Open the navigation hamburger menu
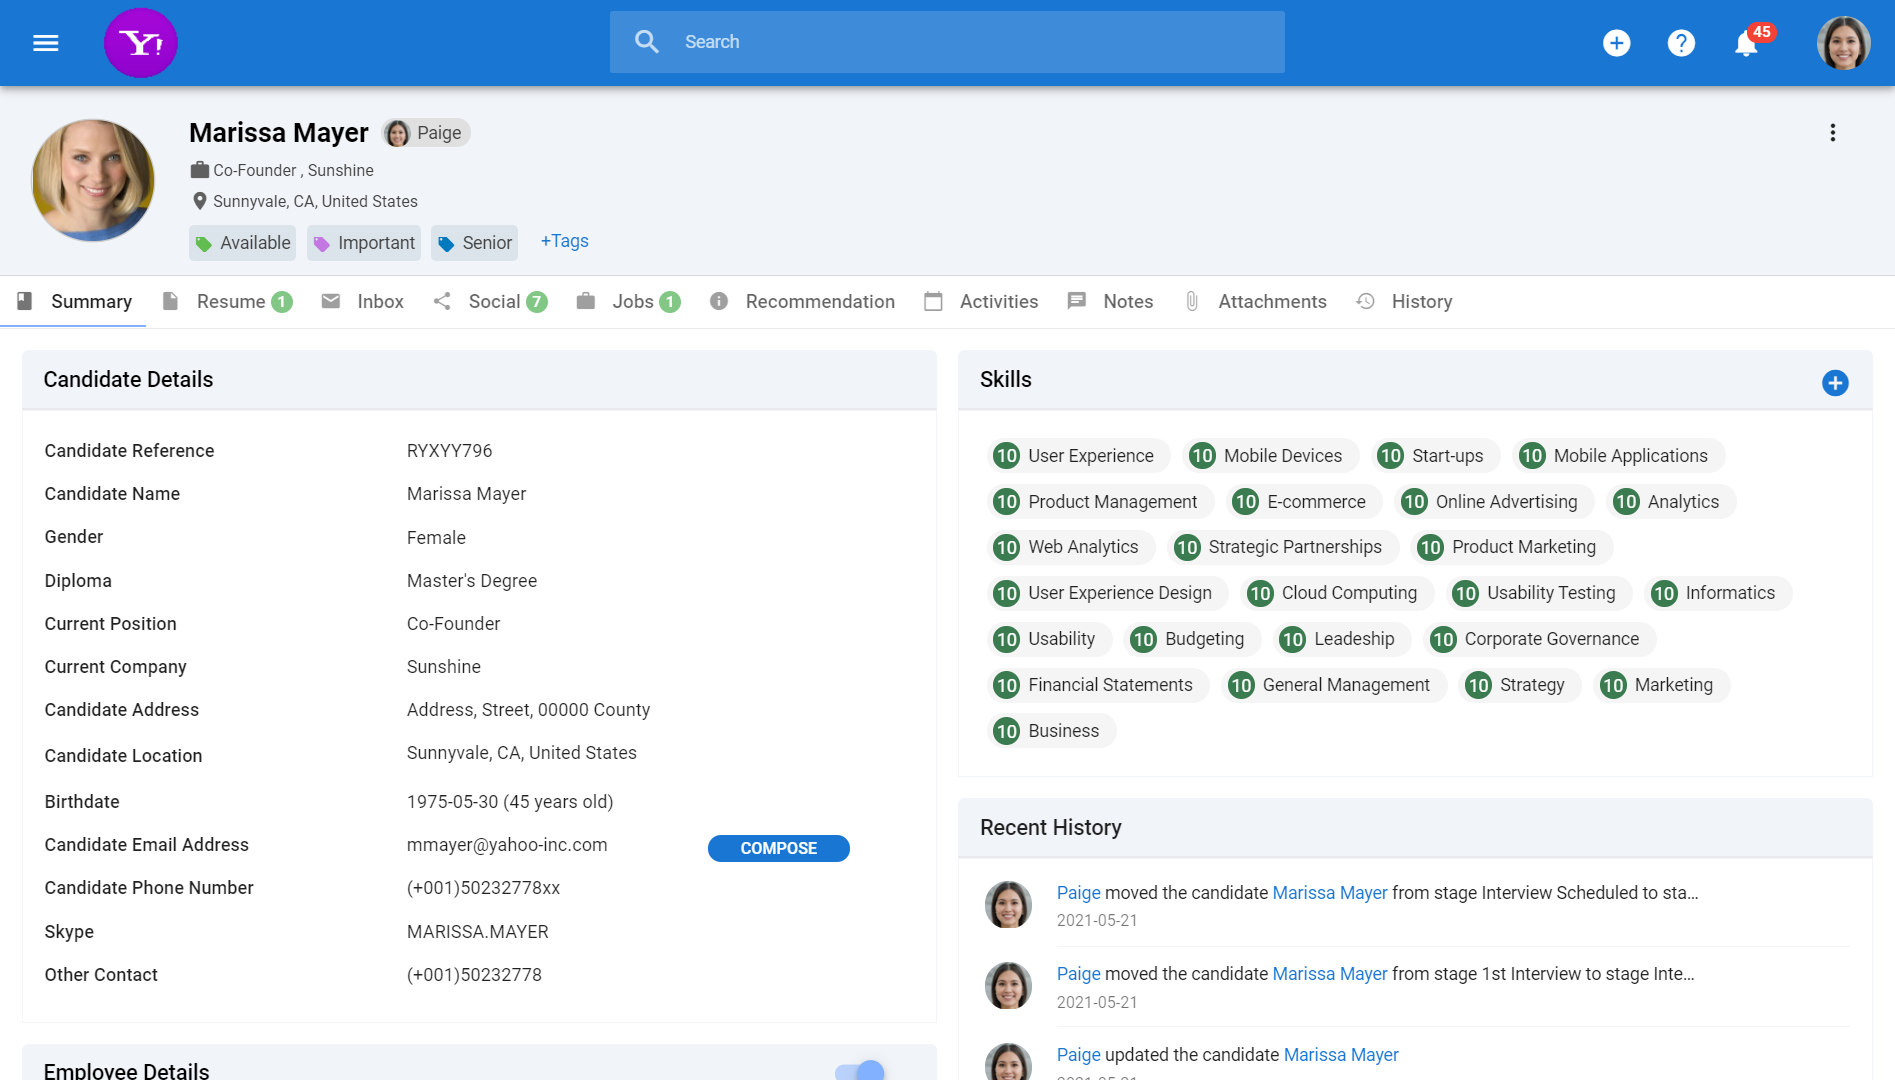The width and height of the screenshot is (1895, 1080). pyautogui.click(x=45, y=42)
